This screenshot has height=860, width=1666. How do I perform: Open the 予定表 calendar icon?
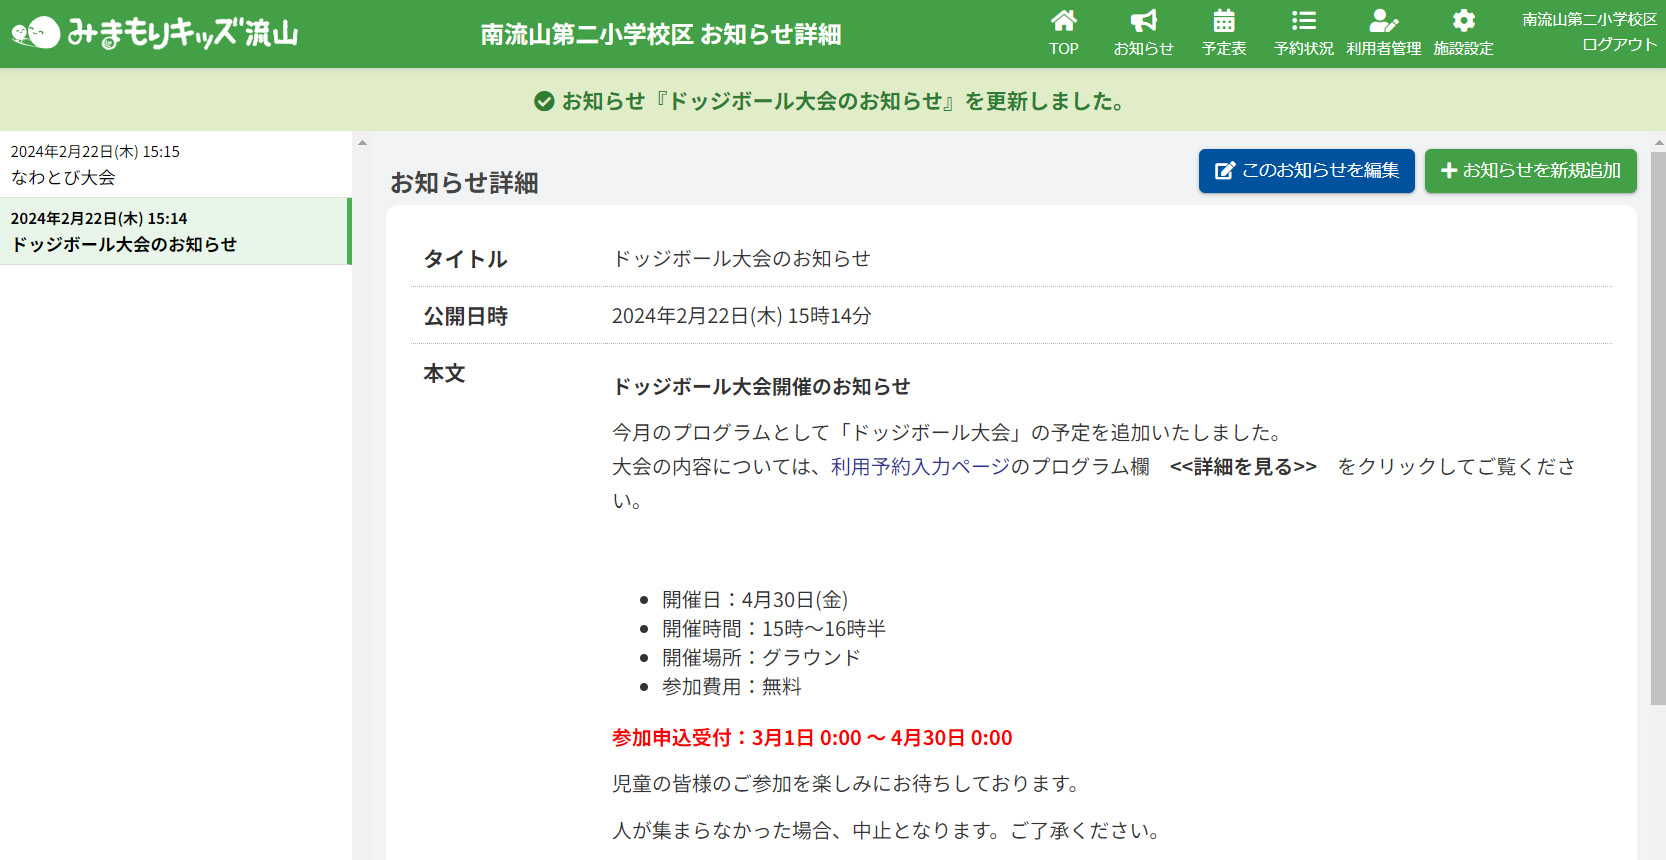1223,21
